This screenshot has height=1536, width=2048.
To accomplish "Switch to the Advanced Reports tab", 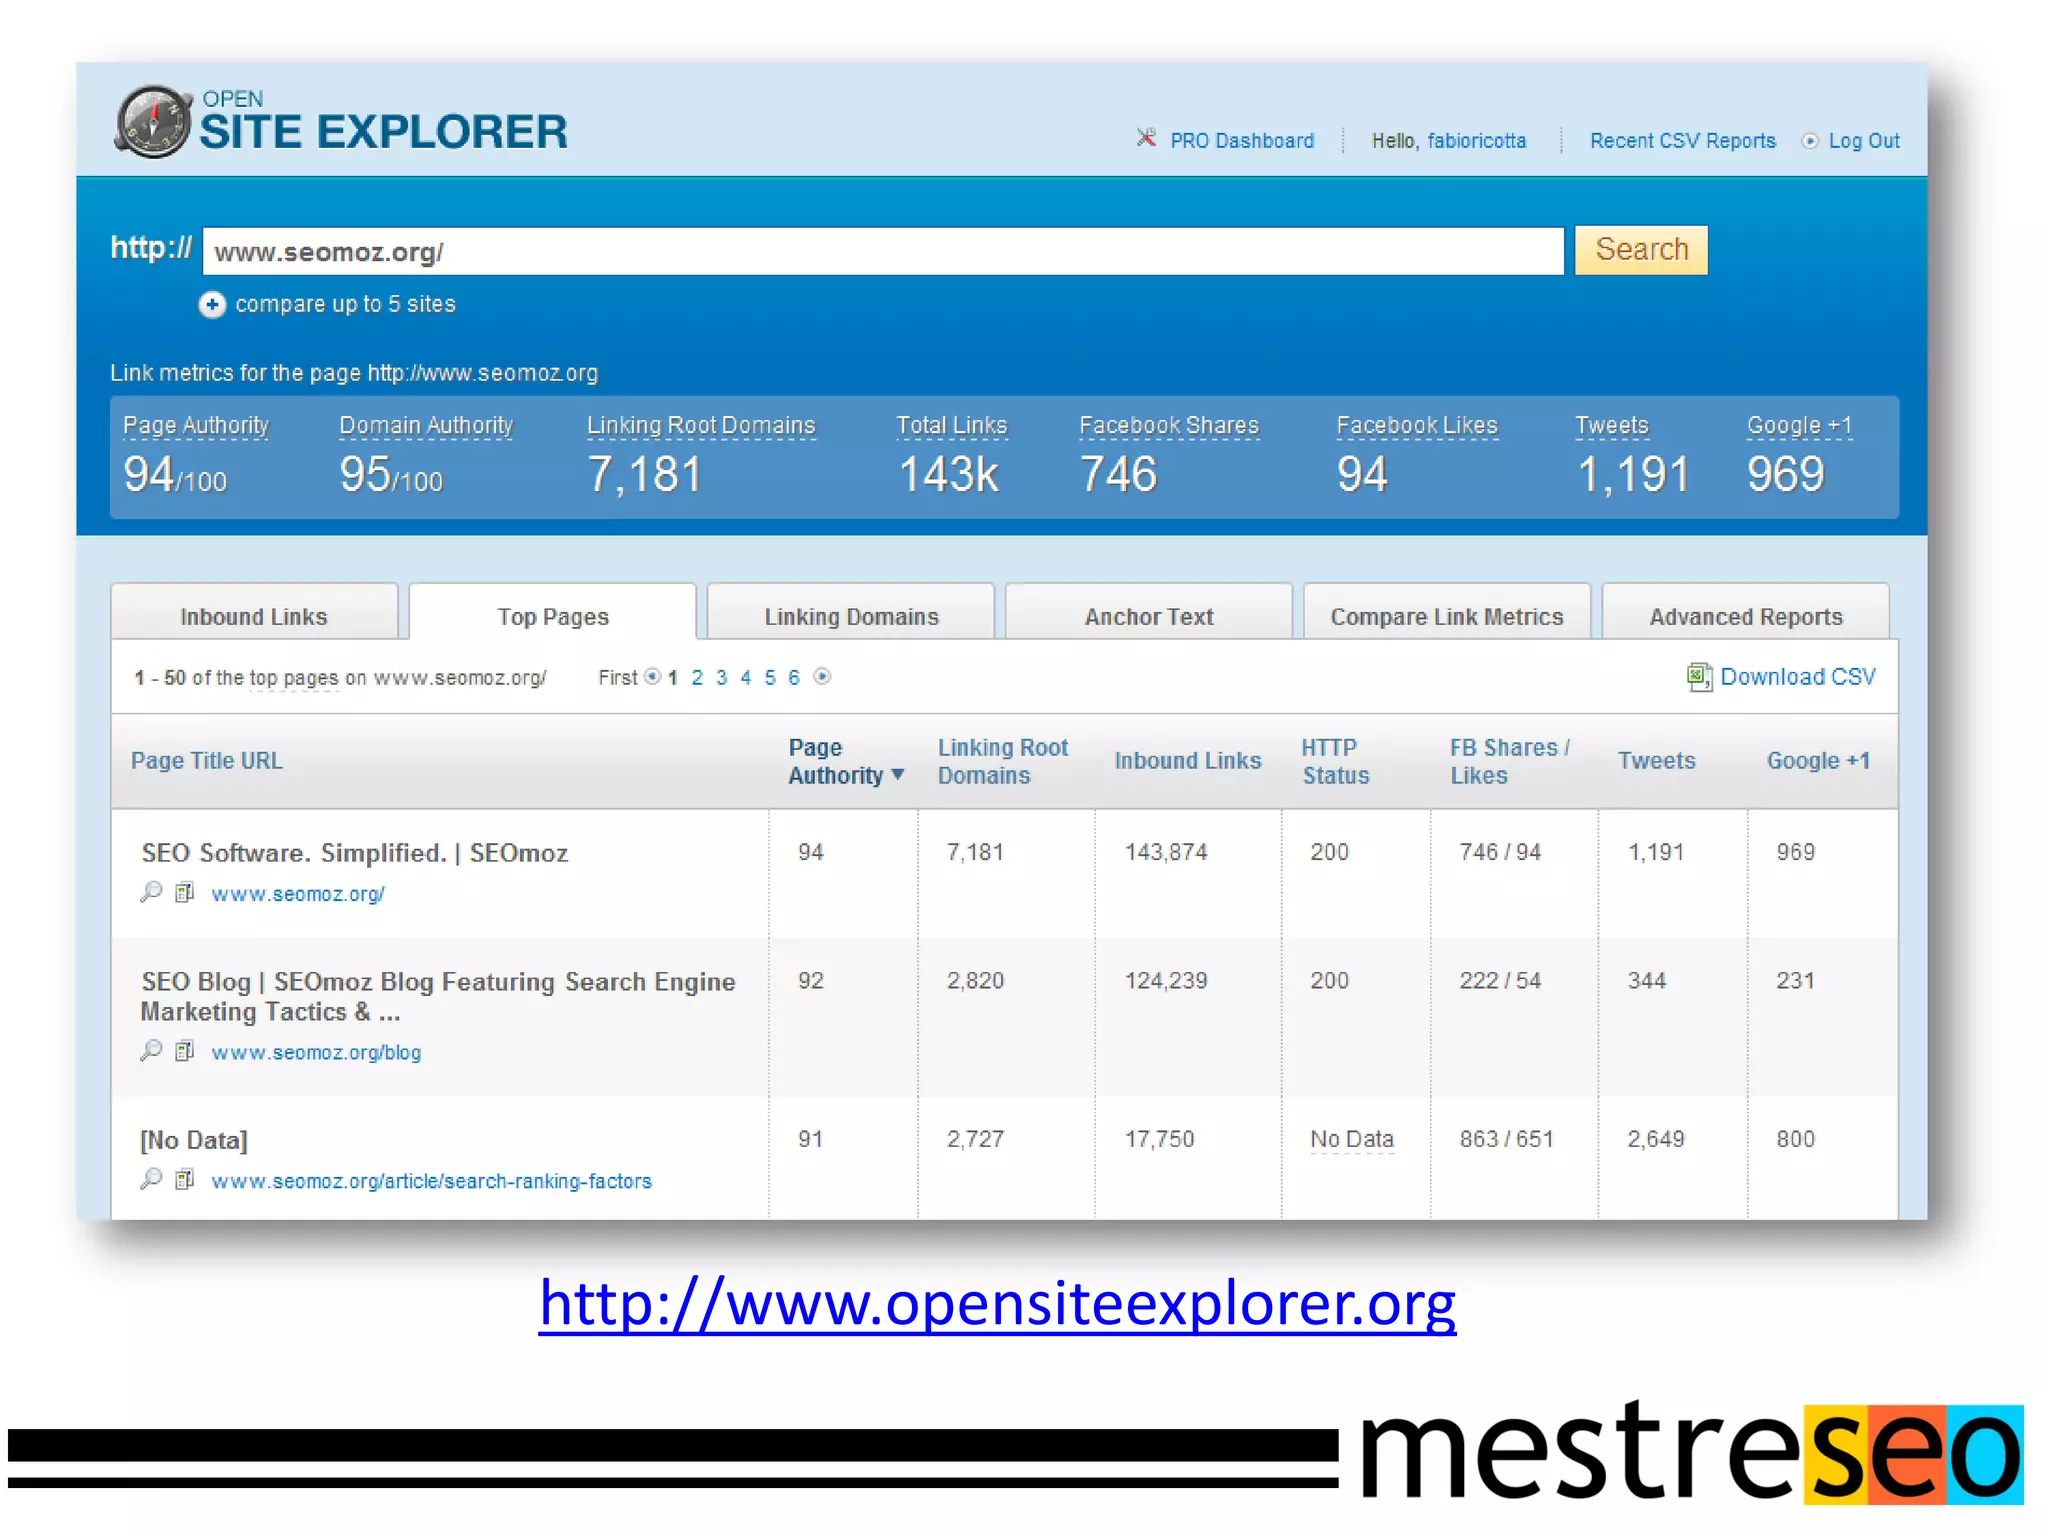I will tap(1746, 612).
